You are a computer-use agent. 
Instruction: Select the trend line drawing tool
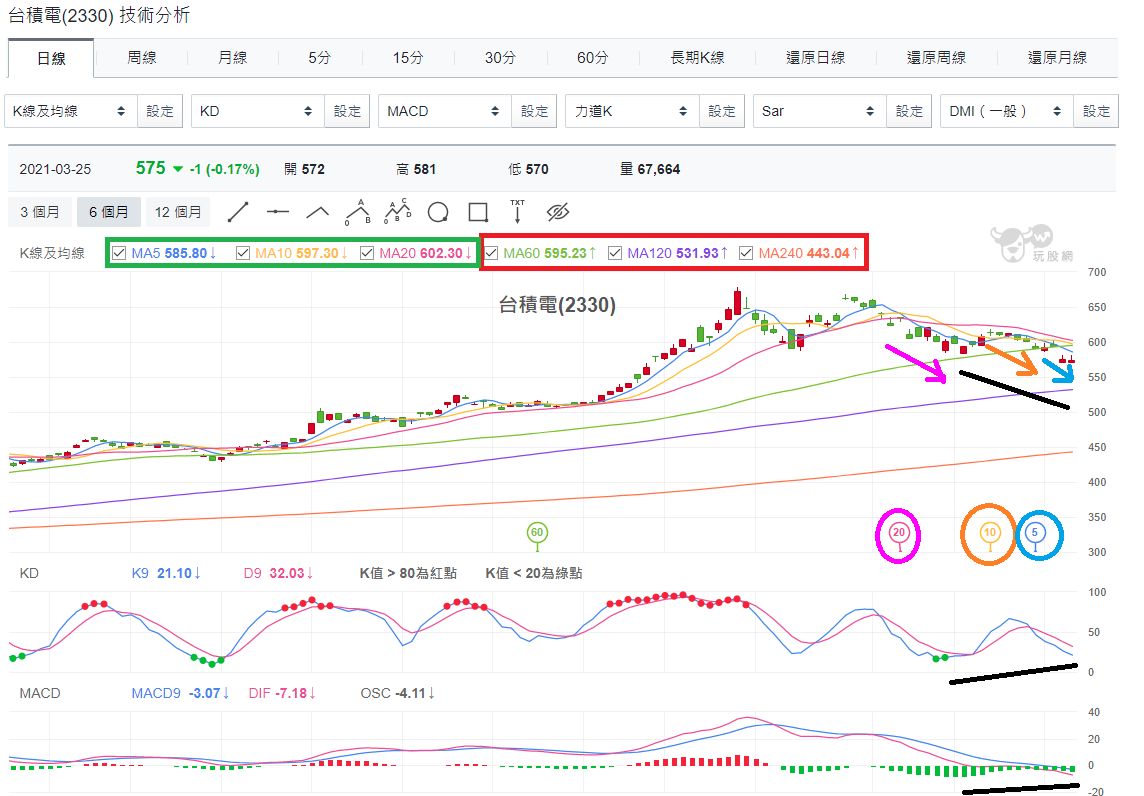[x=238, y=212]
